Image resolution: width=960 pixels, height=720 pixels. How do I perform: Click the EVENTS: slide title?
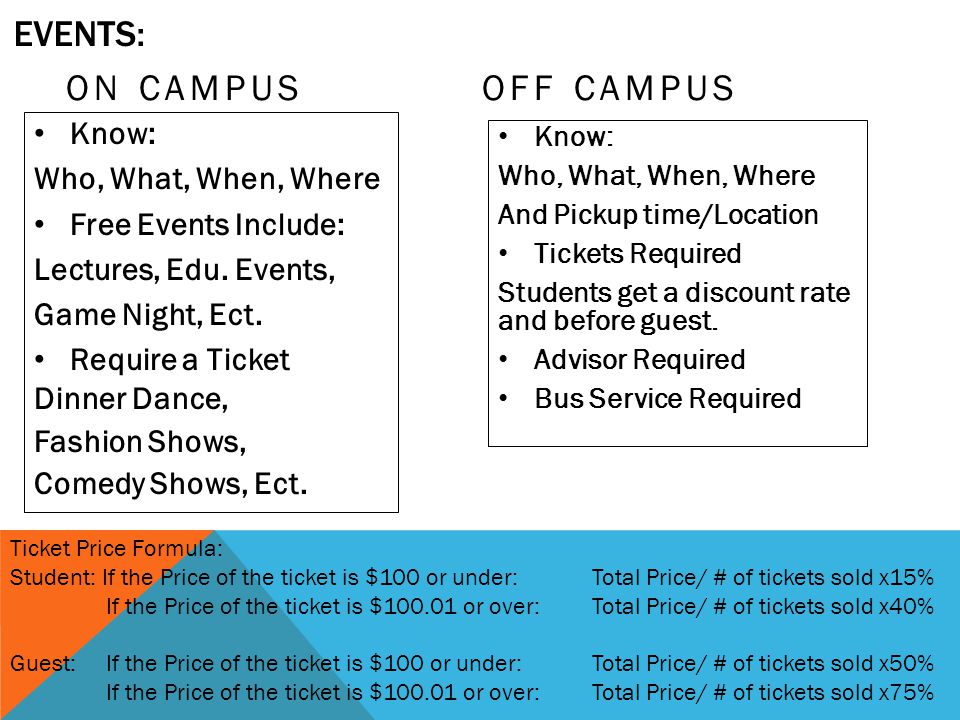pyautogui.click(x=79, y=34)
